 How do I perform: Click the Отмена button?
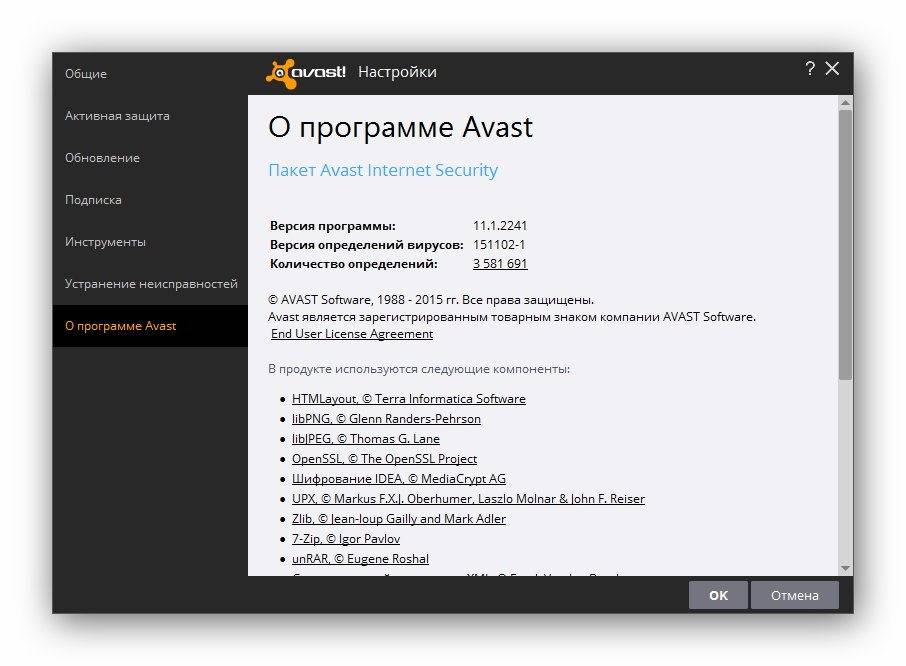pyautogui.click(x=794, y=595)
